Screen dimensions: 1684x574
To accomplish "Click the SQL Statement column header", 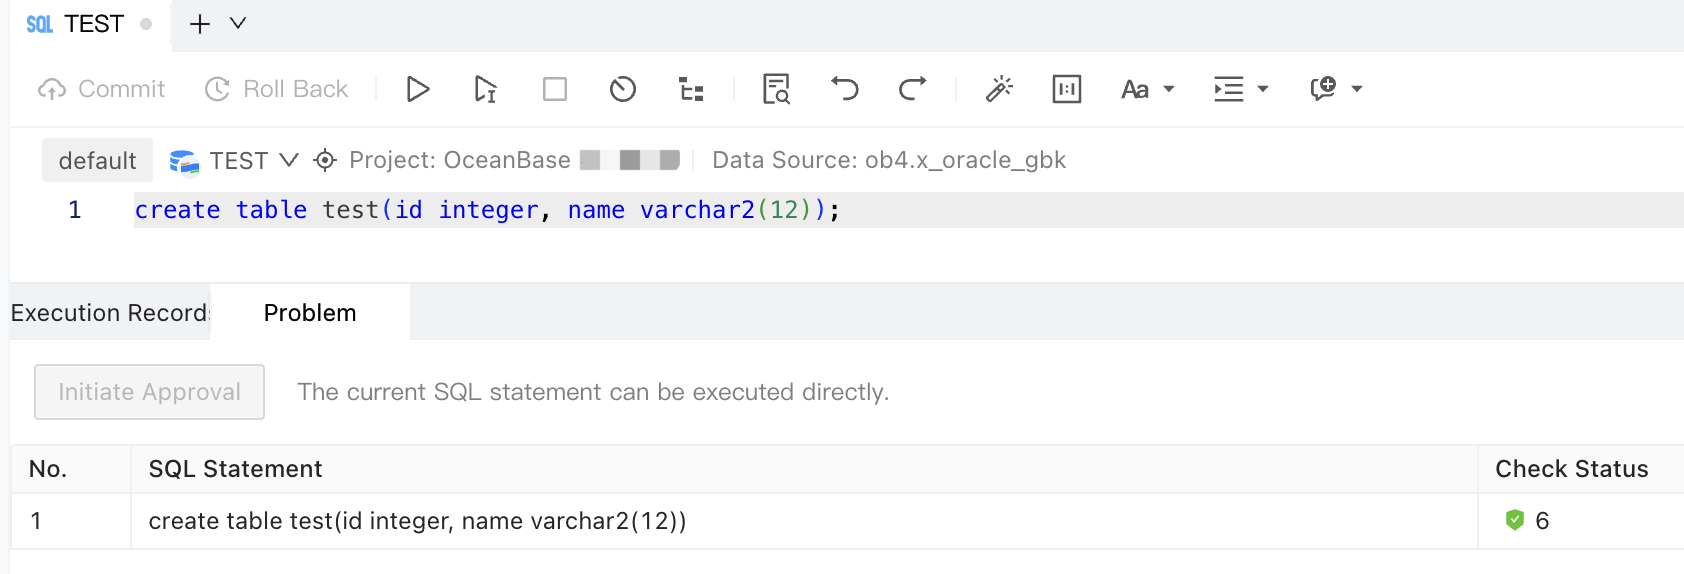I will 804,469.
